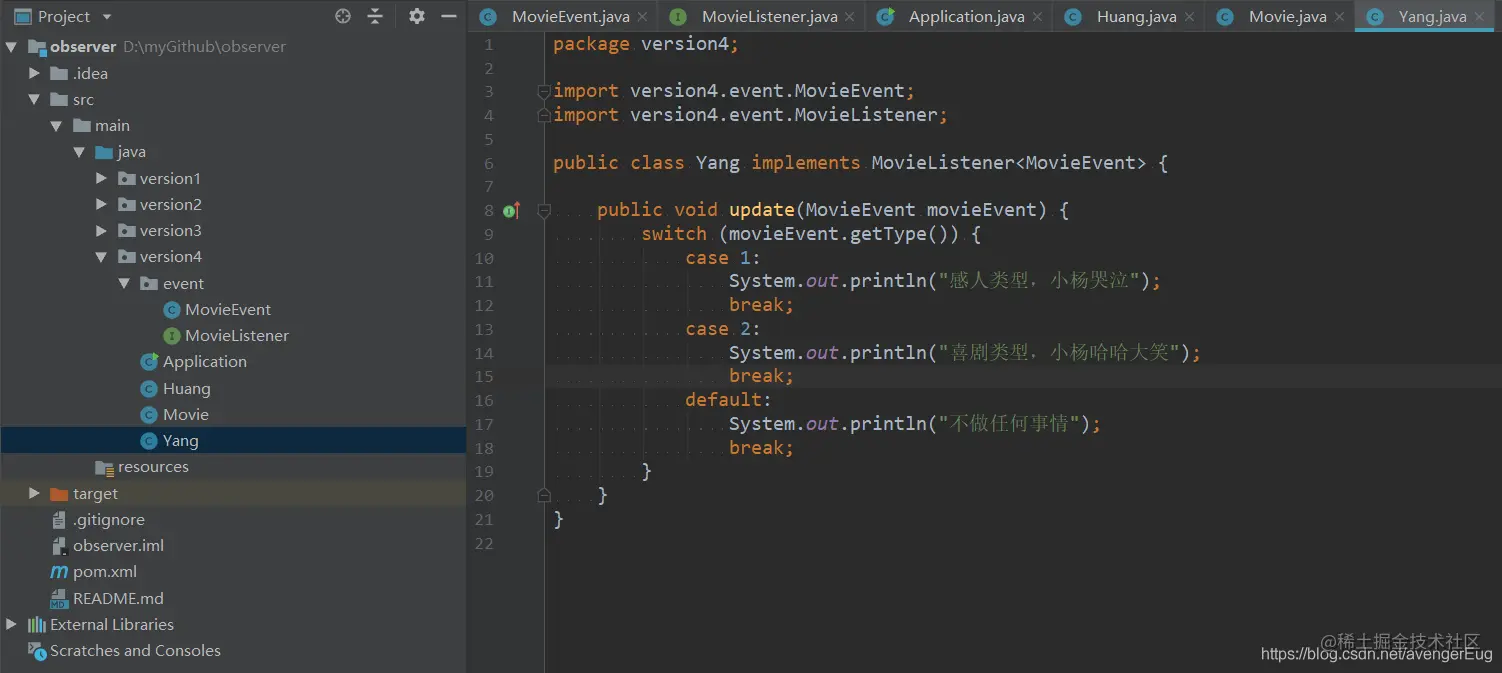Toggle fold marker for update method line 8

544,210
